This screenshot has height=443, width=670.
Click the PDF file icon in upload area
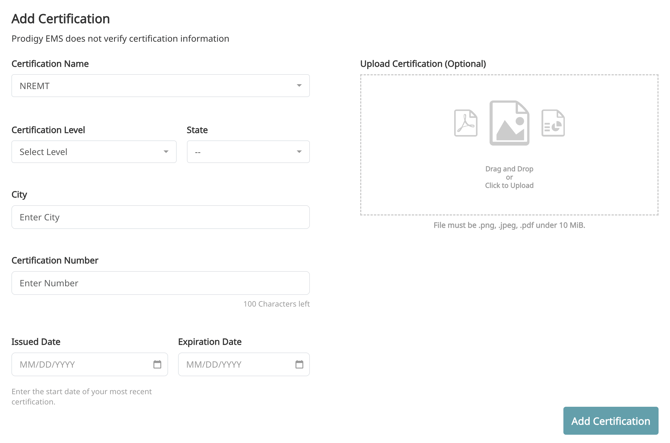tap(466, 123)
